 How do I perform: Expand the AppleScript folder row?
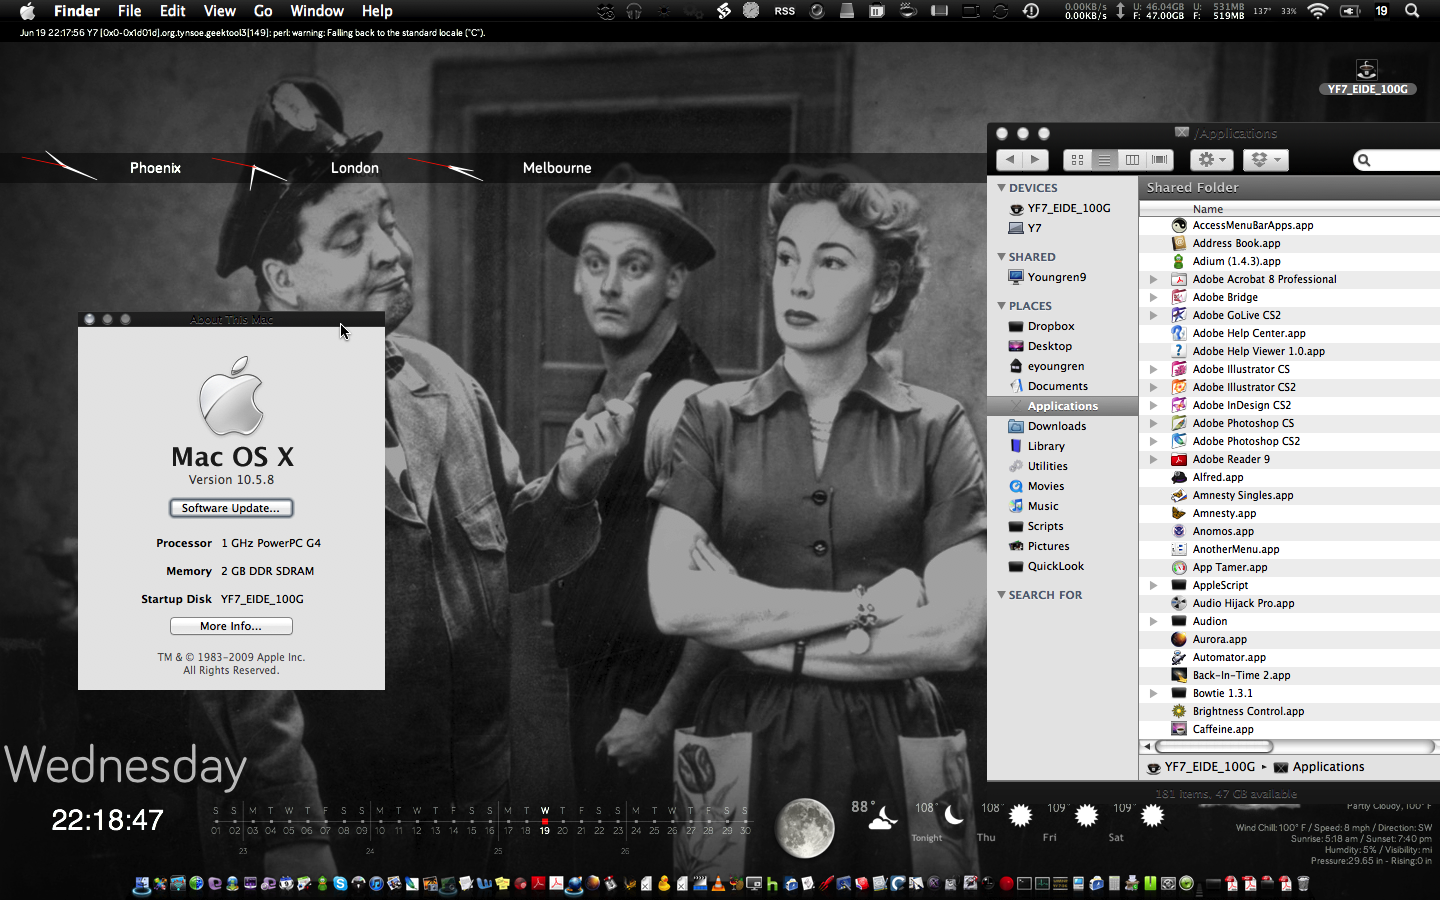coord(1153,585)
